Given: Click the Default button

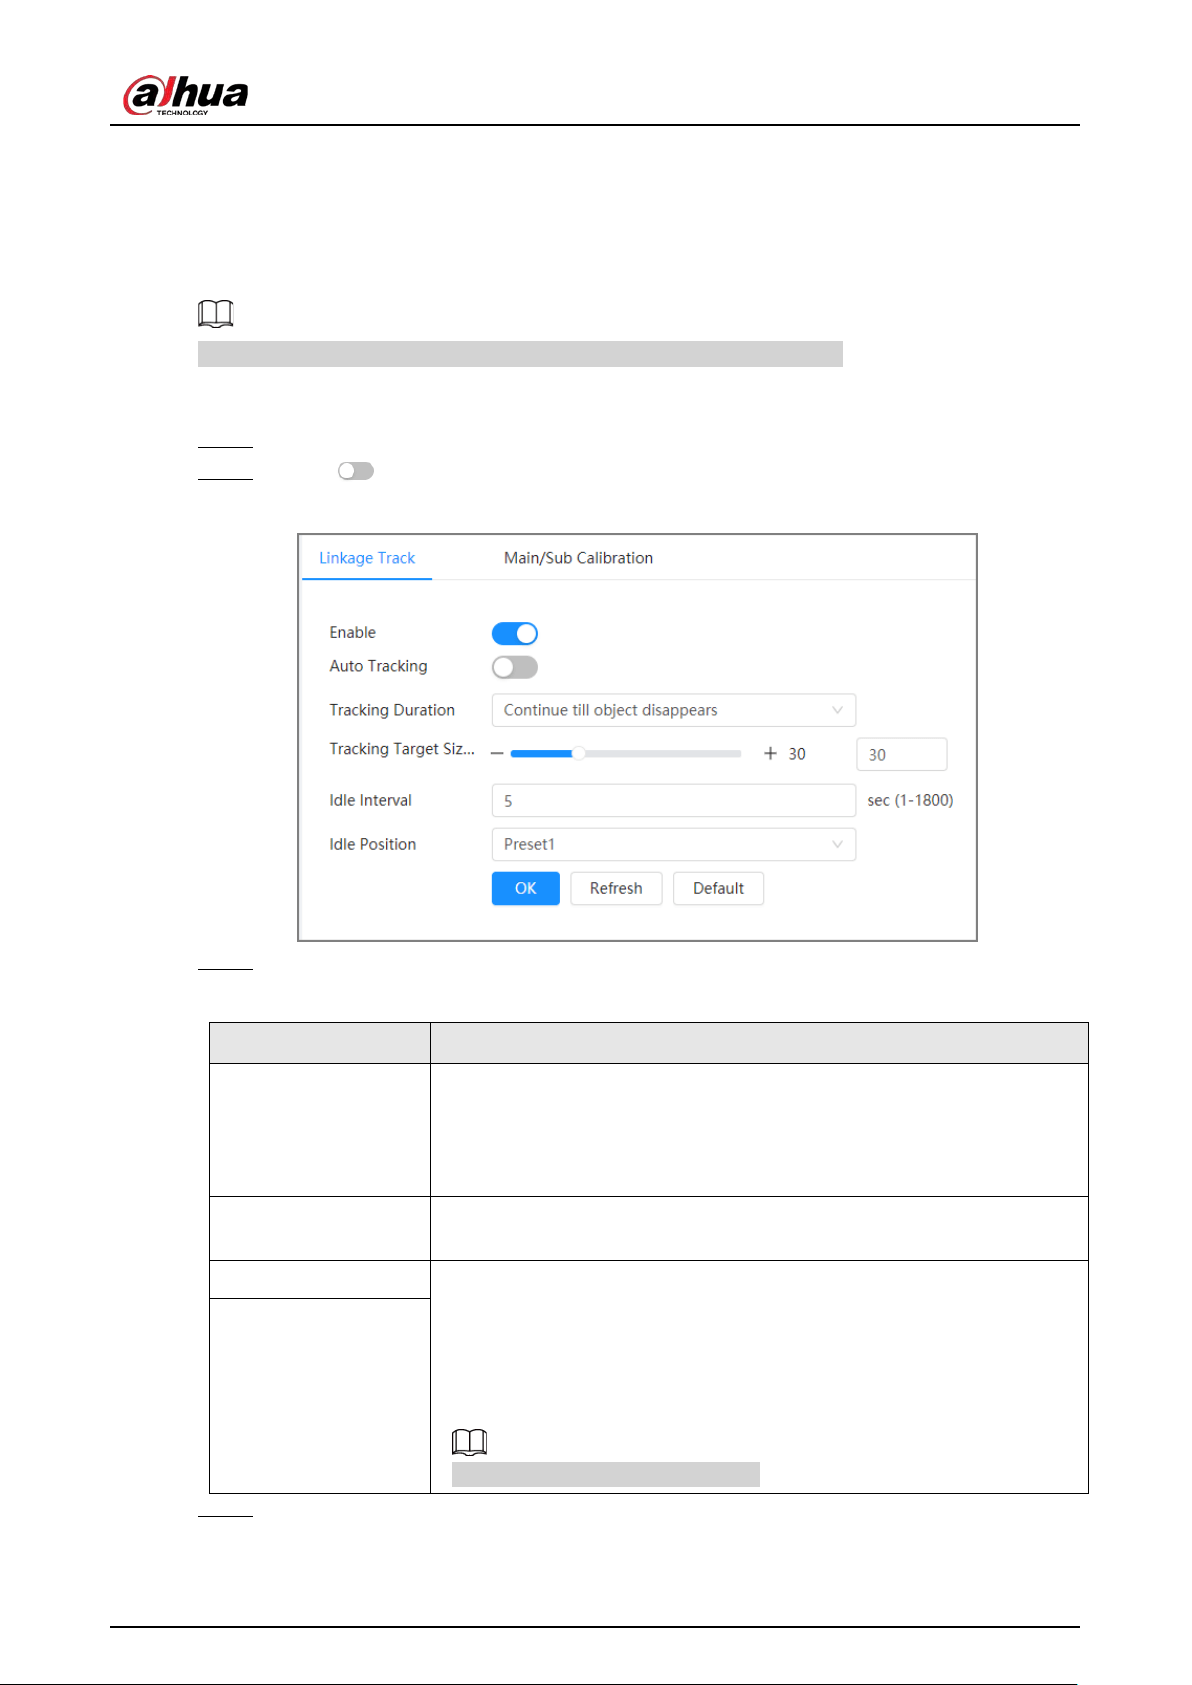Looking at the screenshot, I should (x=718, y=888).
